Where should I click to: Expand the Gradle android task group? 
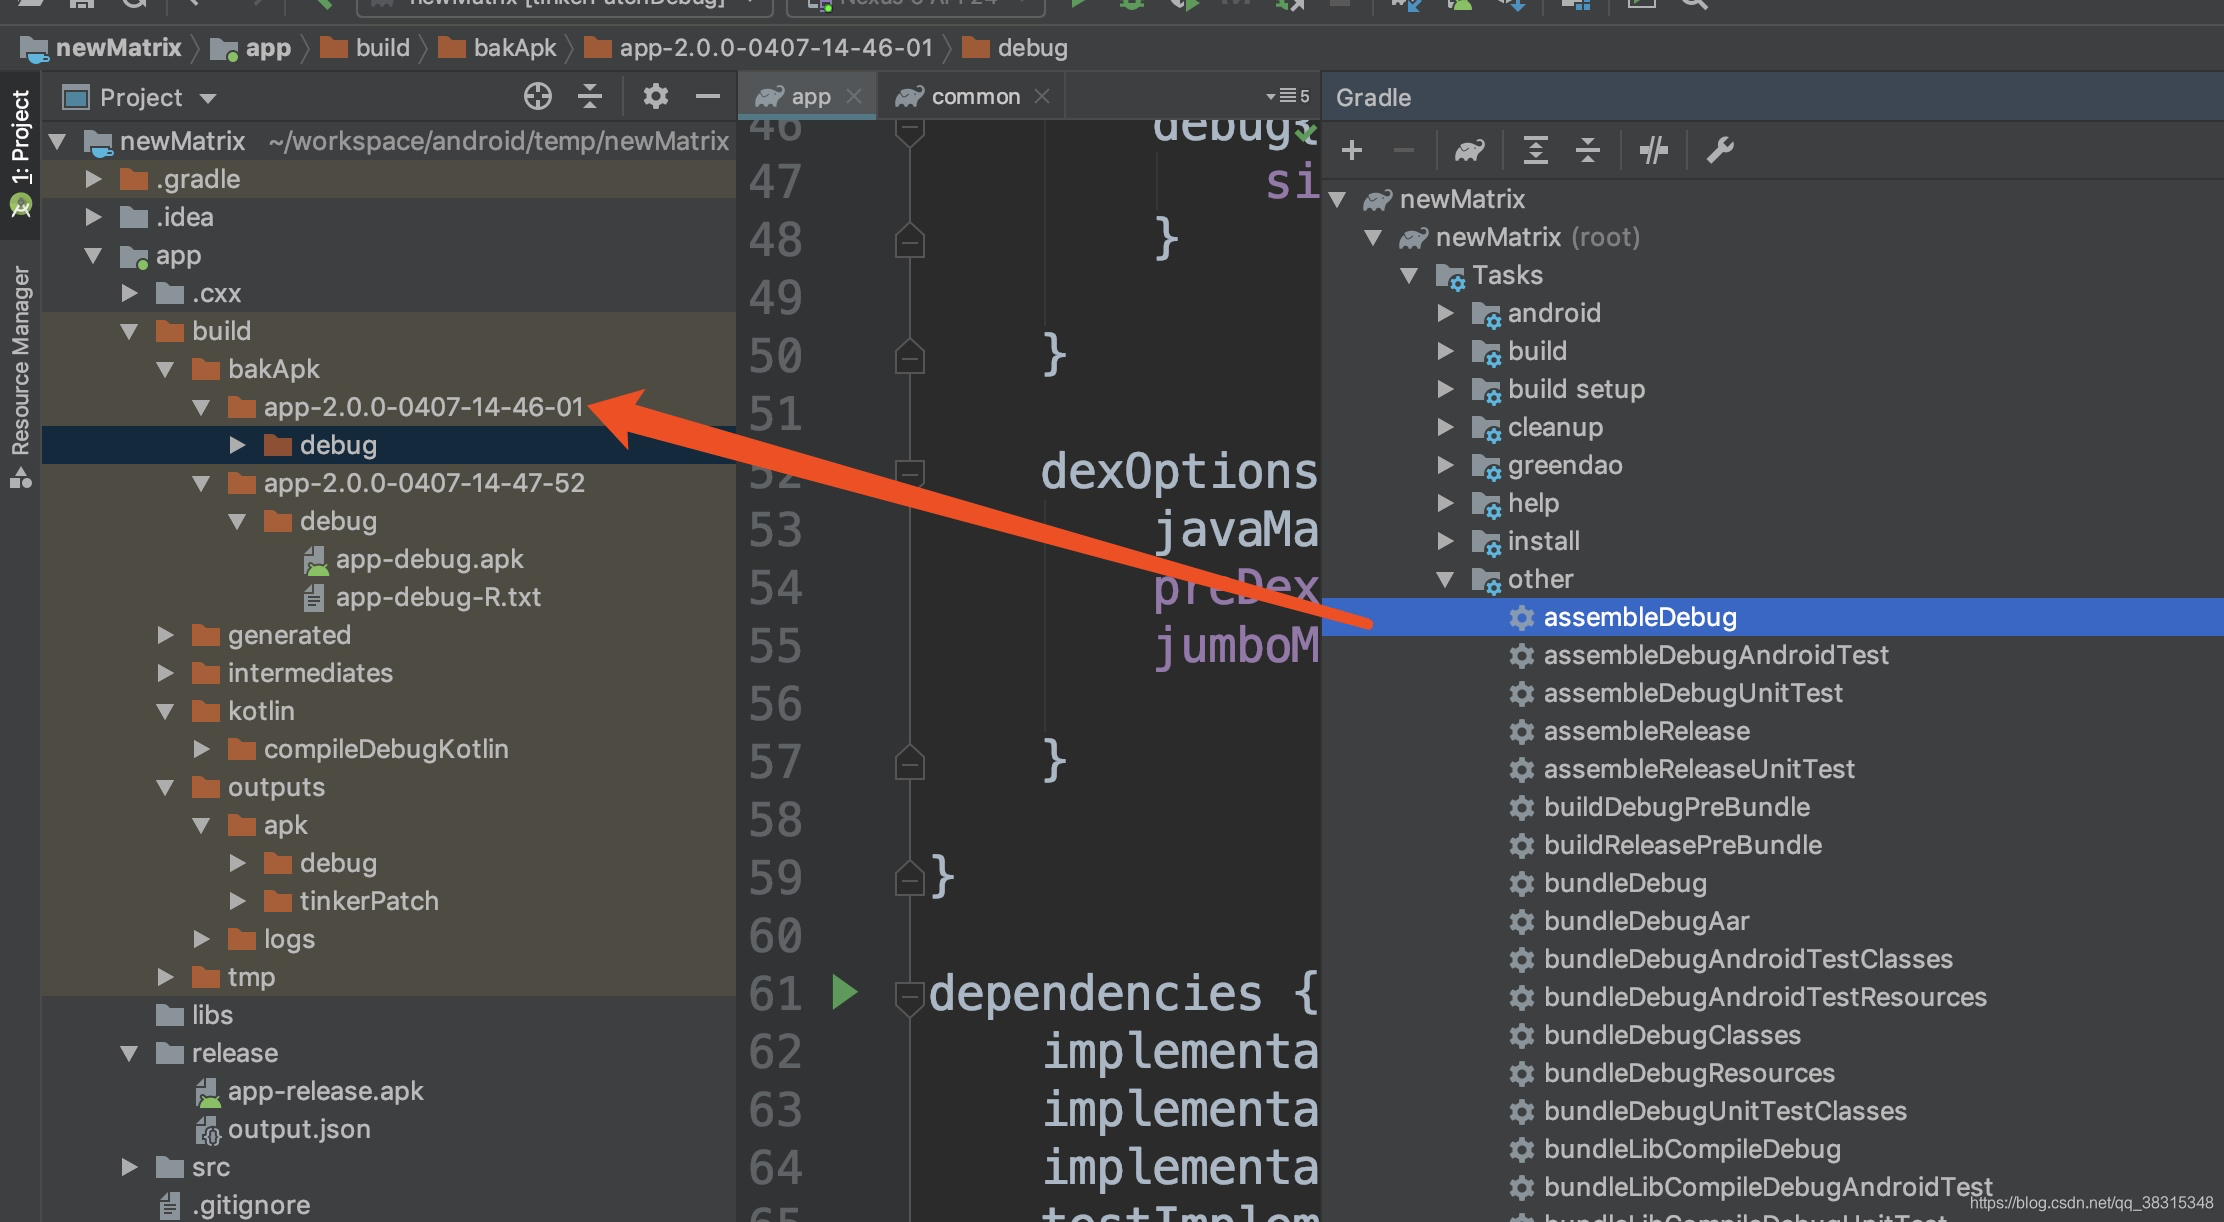tap(1445, 313)
